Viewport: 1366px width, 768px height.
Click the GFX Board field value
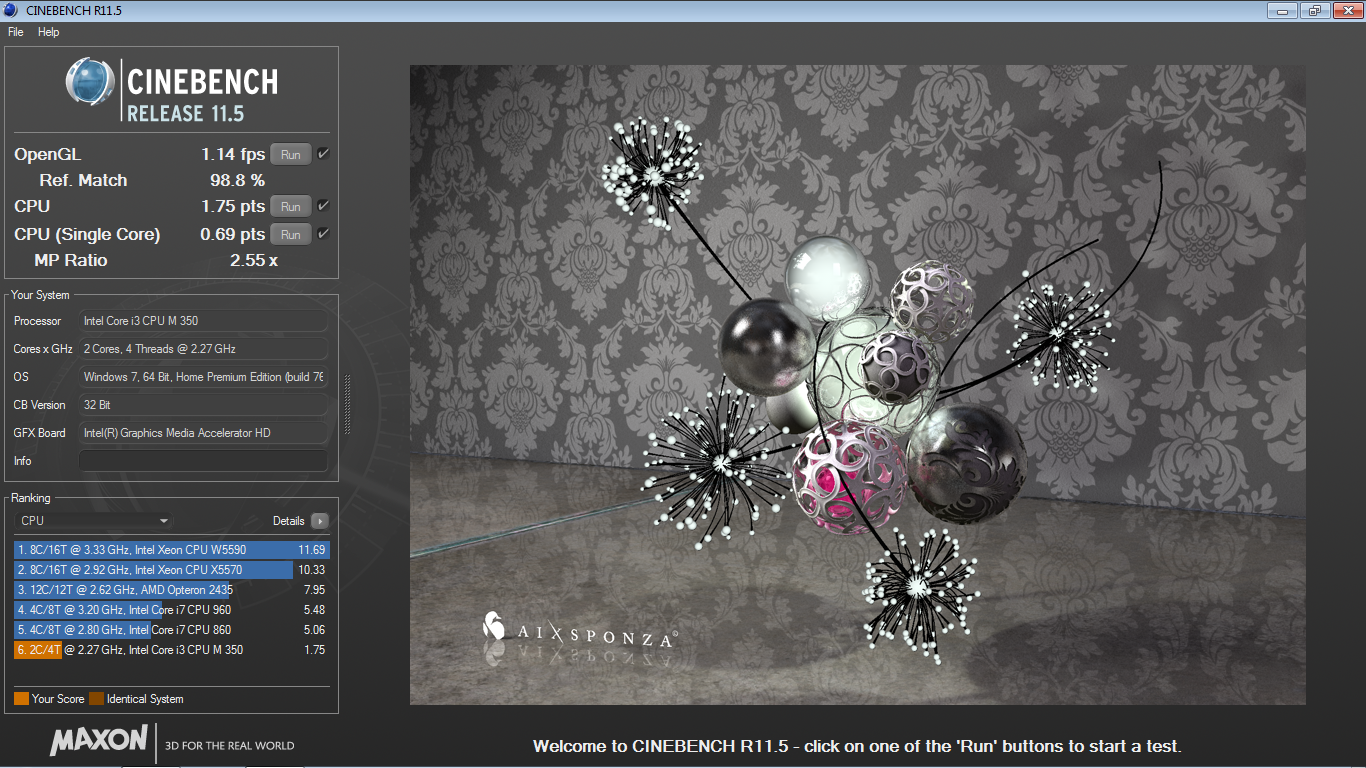(x=203, y=433)
